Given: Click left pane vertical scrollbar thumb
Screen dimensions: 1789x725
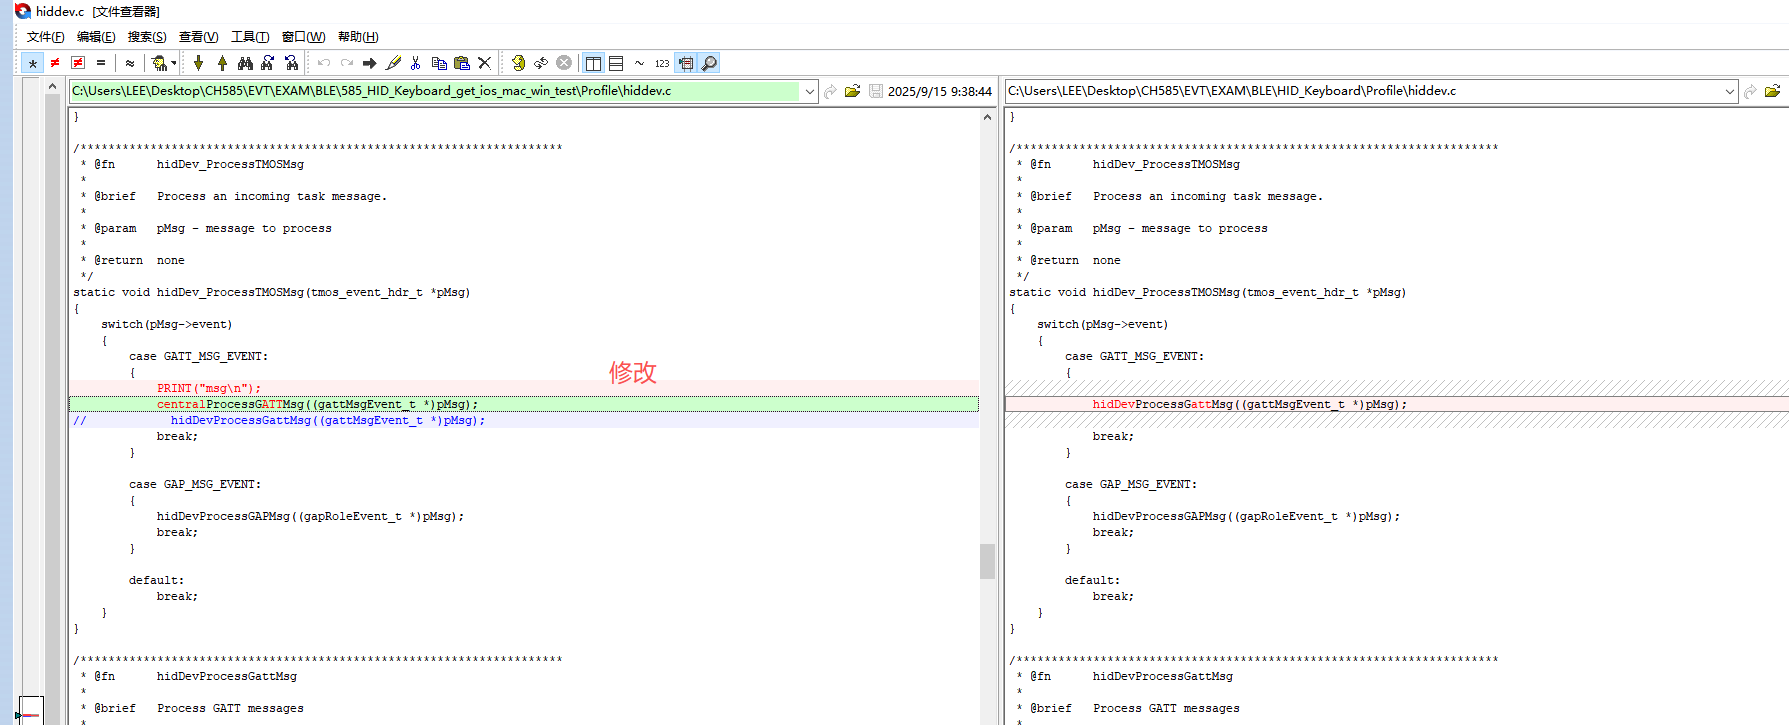Looking at the screenshot, I should [x=988, y=561].
